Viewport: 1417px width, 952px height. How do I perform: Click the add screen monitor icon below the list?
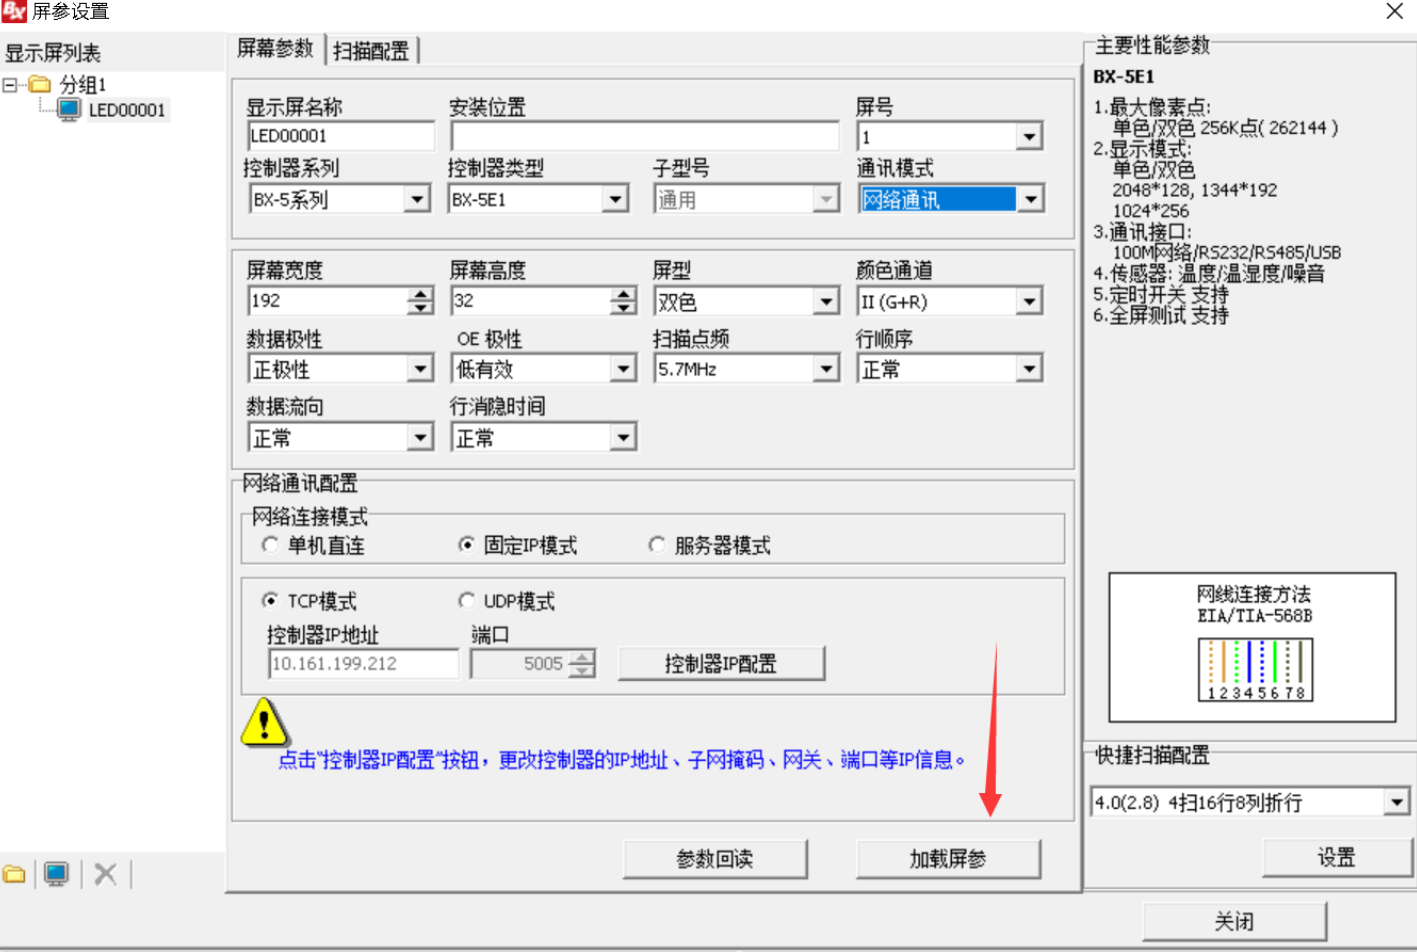pyautogui.click(x=57, y=874)
